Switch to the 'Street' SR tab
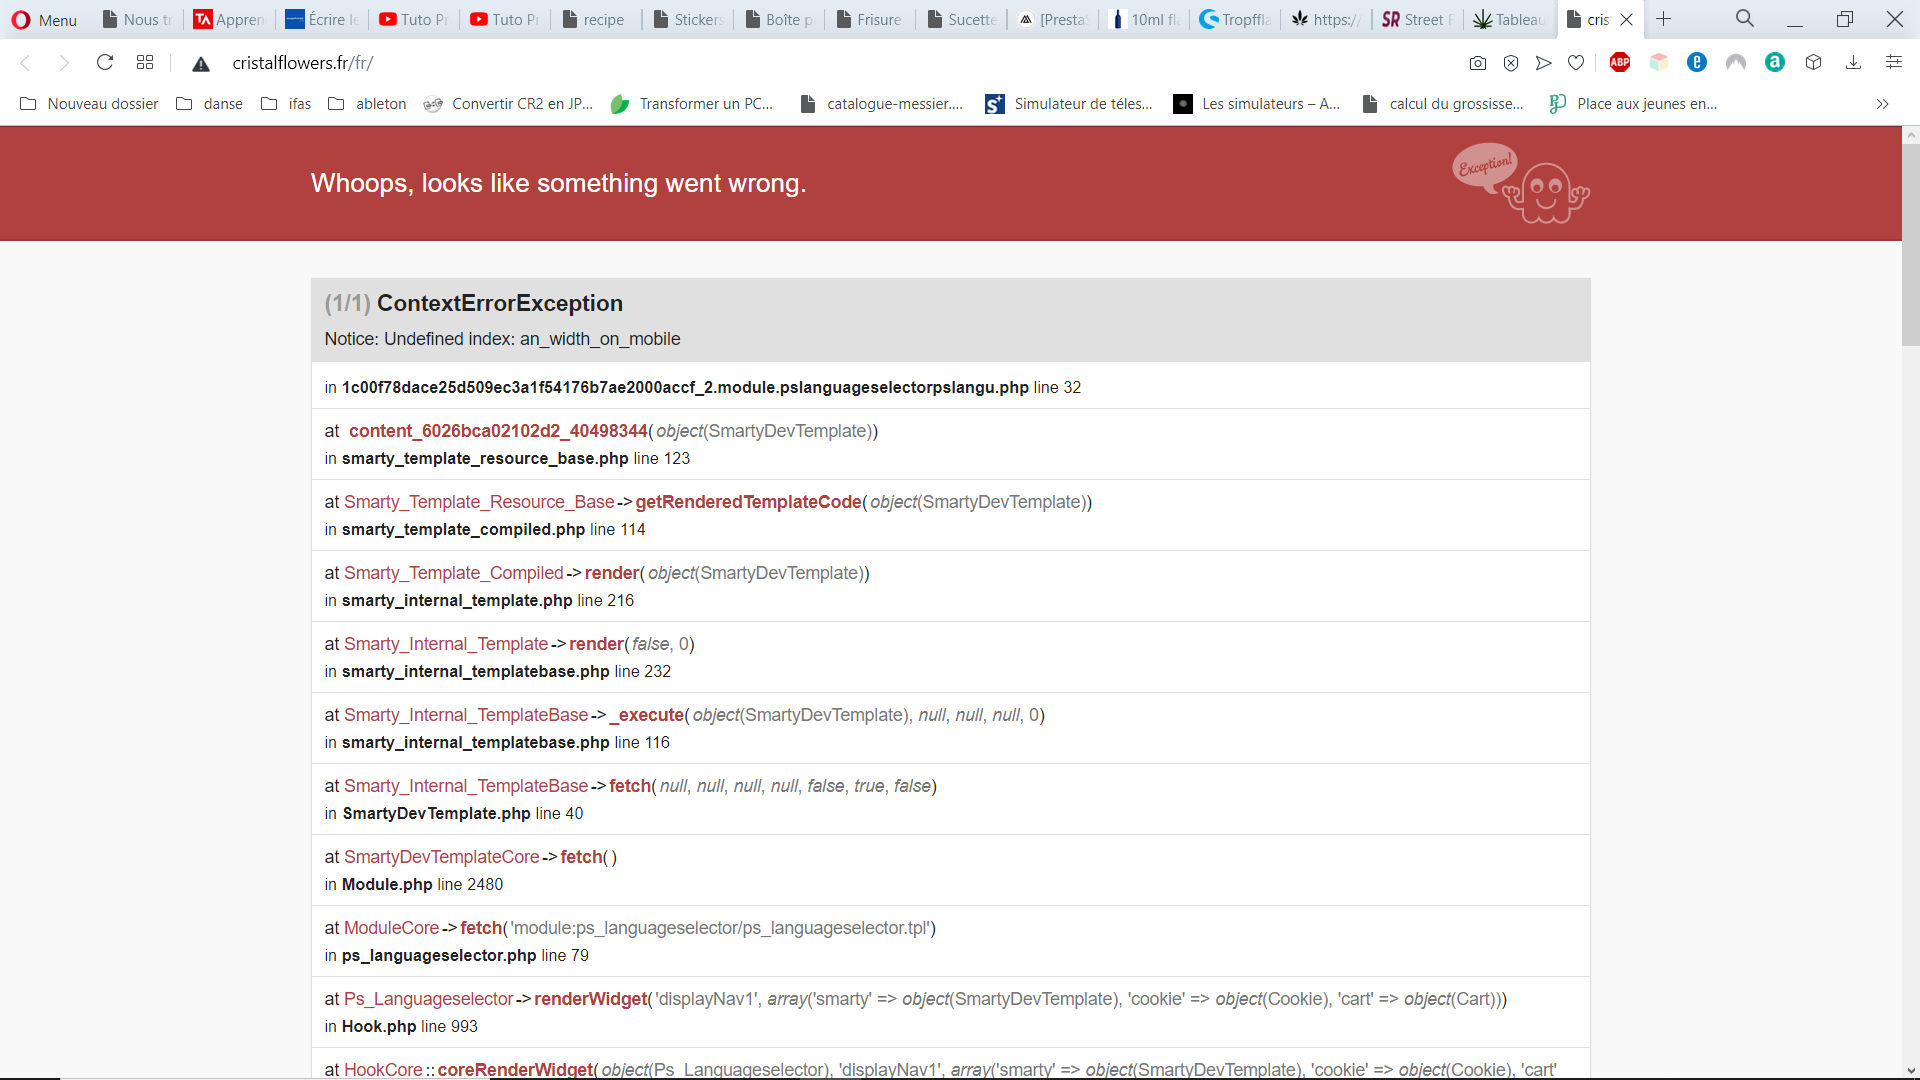1920x1080 pixels. pos(1416,20)
